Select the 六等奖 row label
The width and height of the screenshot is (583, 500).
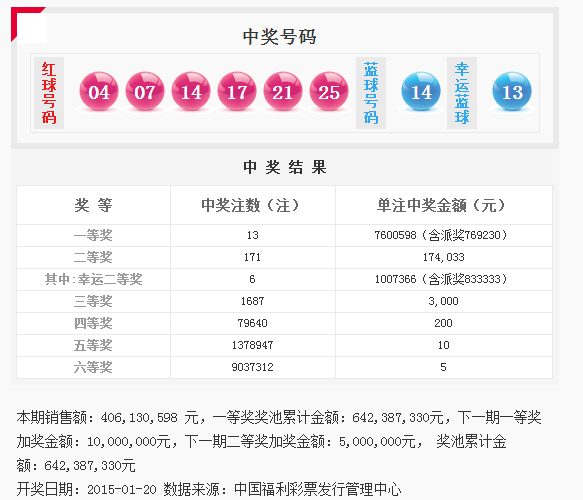[93, 367]
